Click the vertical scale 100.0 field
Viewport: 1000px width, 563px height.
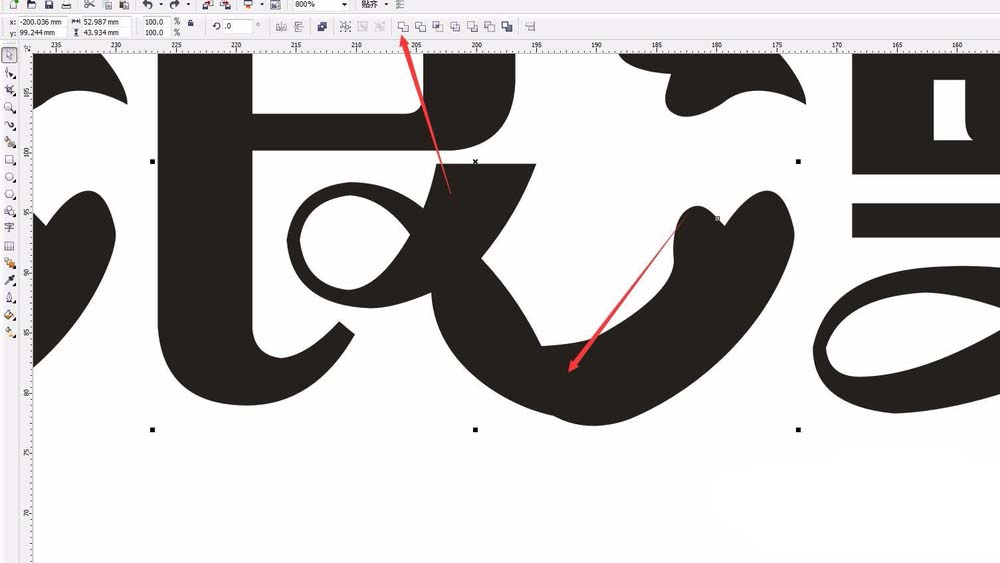[156, 32]
